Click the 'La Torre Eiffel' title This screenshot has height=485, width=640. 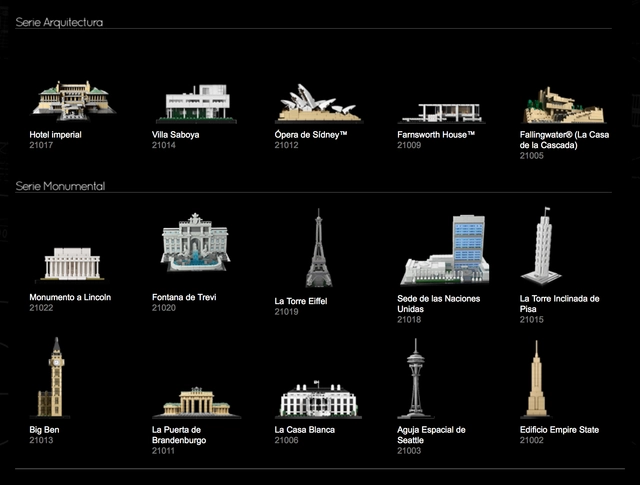point(301,301)
